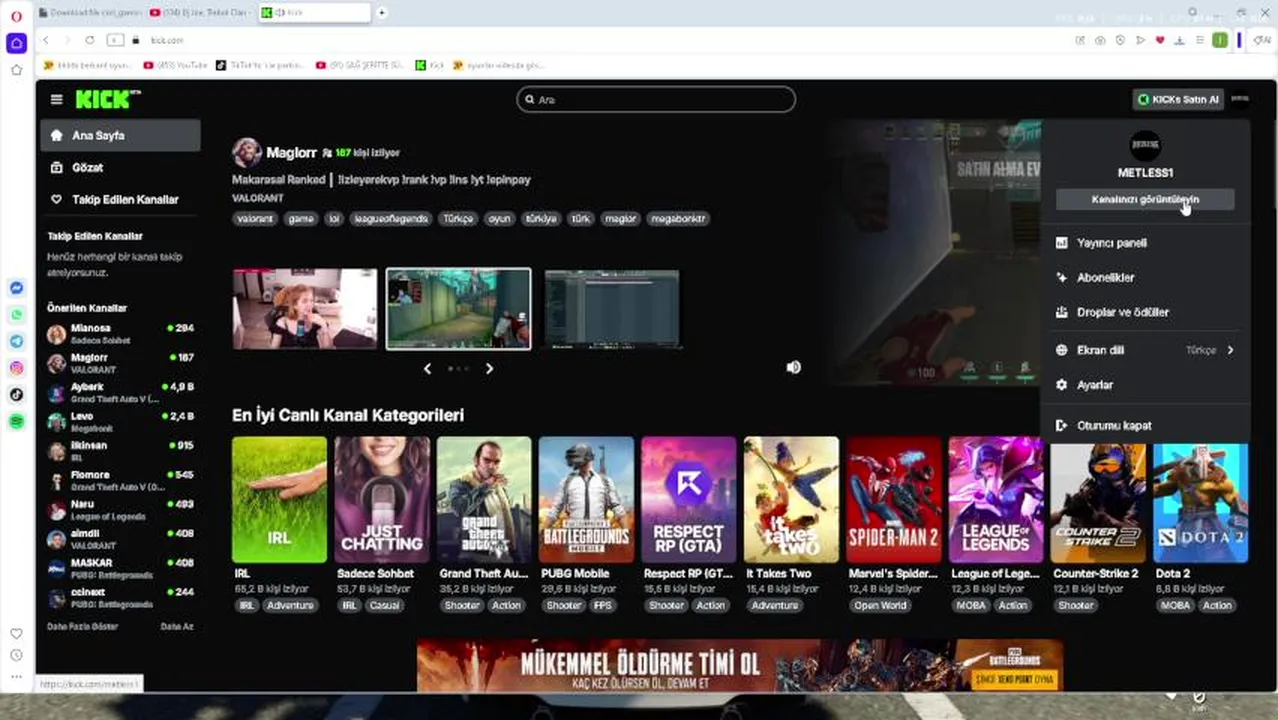Image resolution: width=1278 pixels, height=720 pixels.
Task: Click the shield icon in the address bar
Action: pos(1120,40)
